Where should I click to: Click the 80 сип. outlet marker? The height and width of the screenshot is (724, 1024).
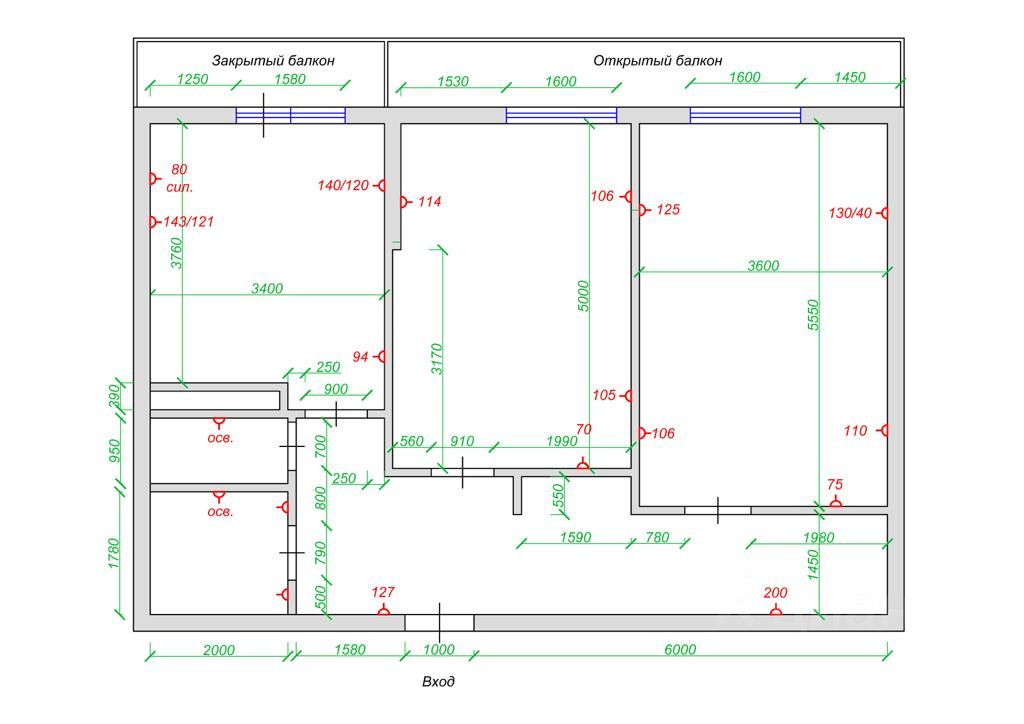(154, 178)
